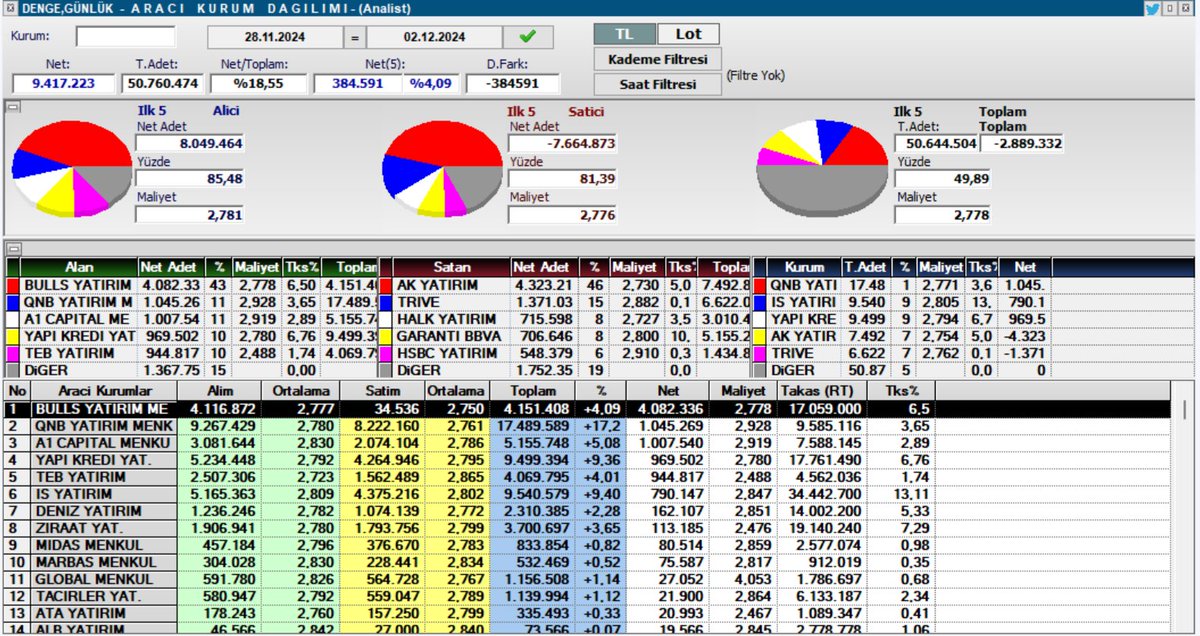Confirm date range with green checkmark button
1200x636 pixels.
pyautogui.click(x=527, y=37)
